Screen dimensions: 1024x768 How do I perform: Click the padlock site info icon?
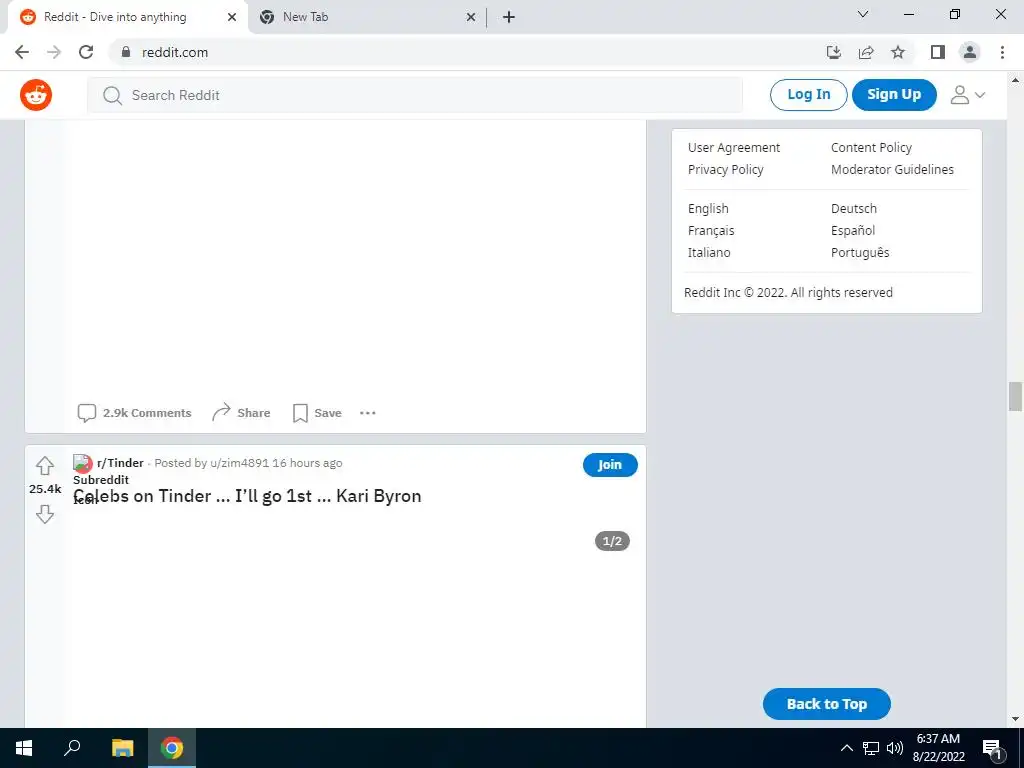(x=126, y=52)
